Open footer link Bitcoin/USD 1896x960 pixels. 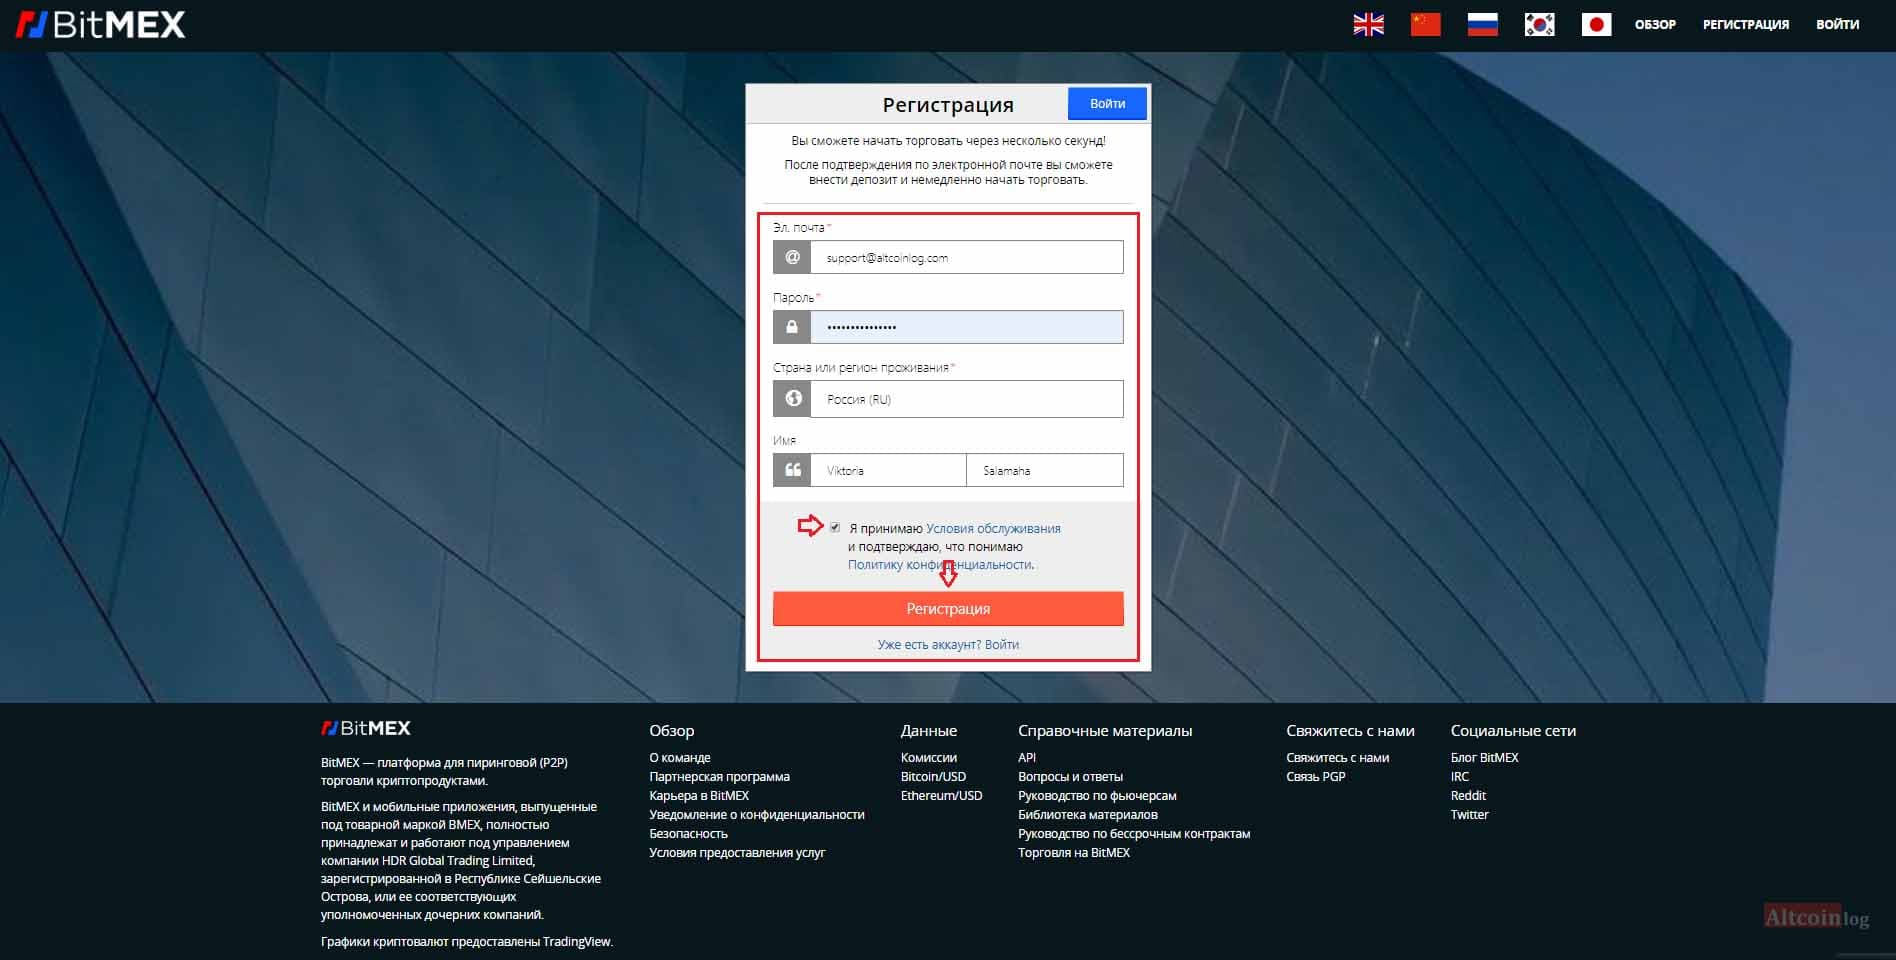click(933, 777)
